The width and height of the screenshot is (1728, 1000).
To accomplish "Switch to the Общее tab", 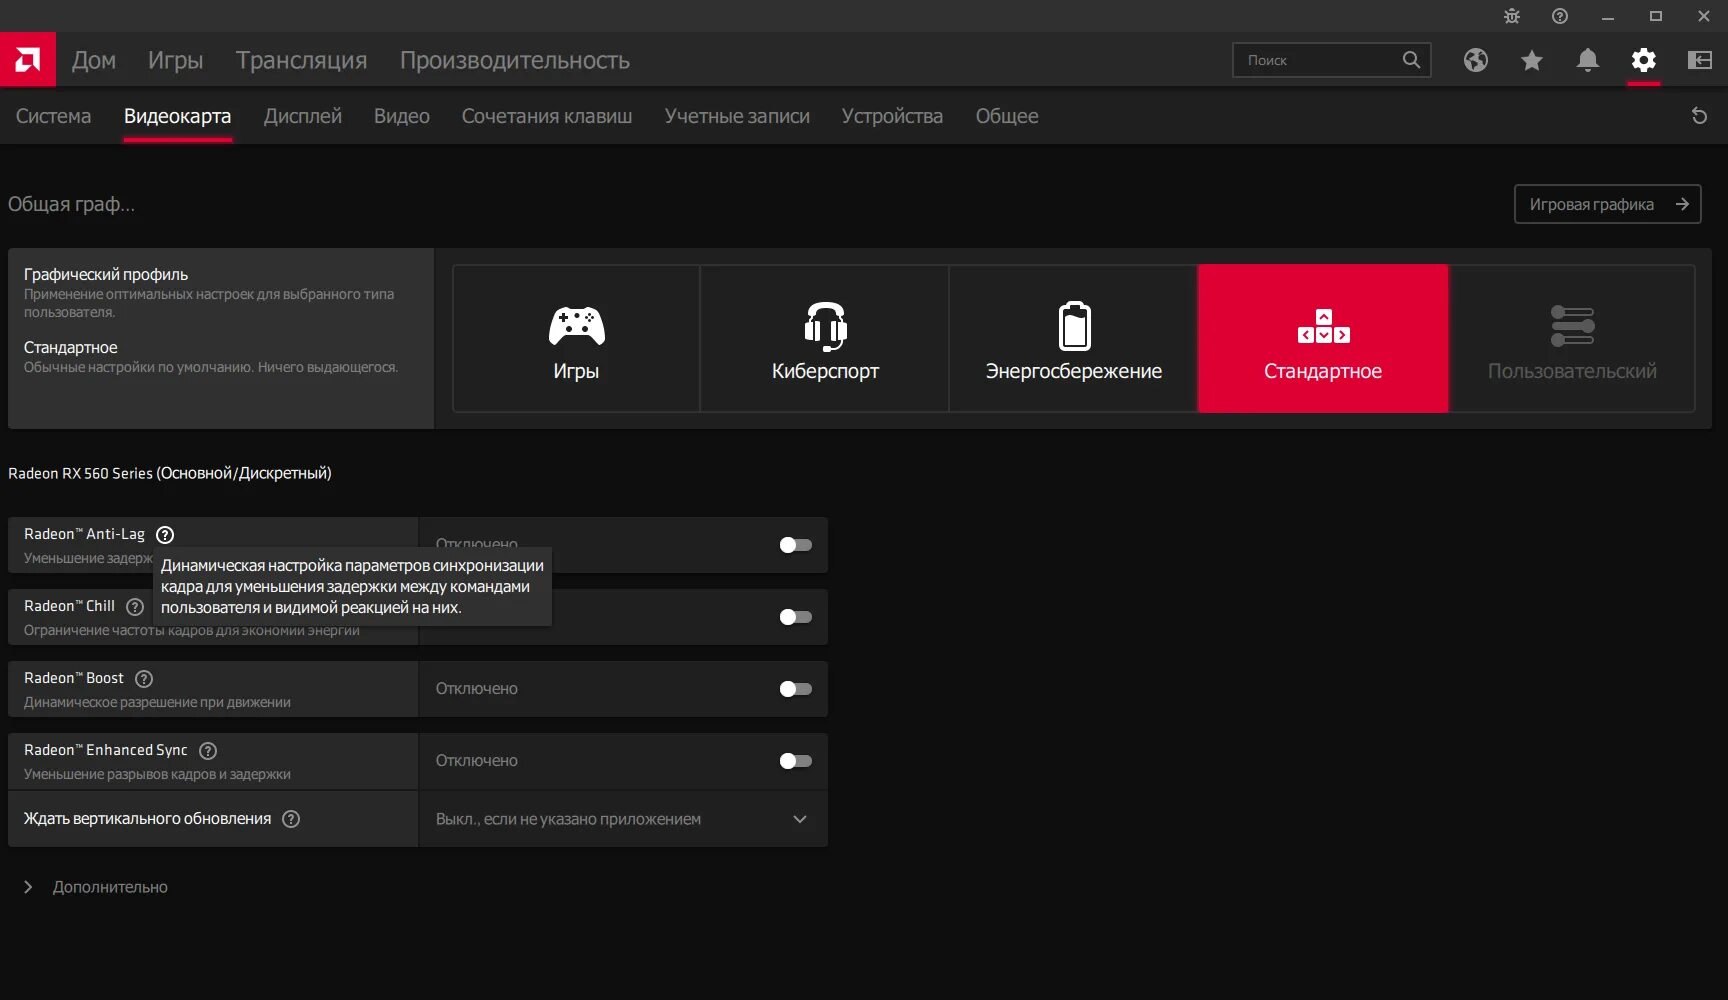I will (1007, 116).
